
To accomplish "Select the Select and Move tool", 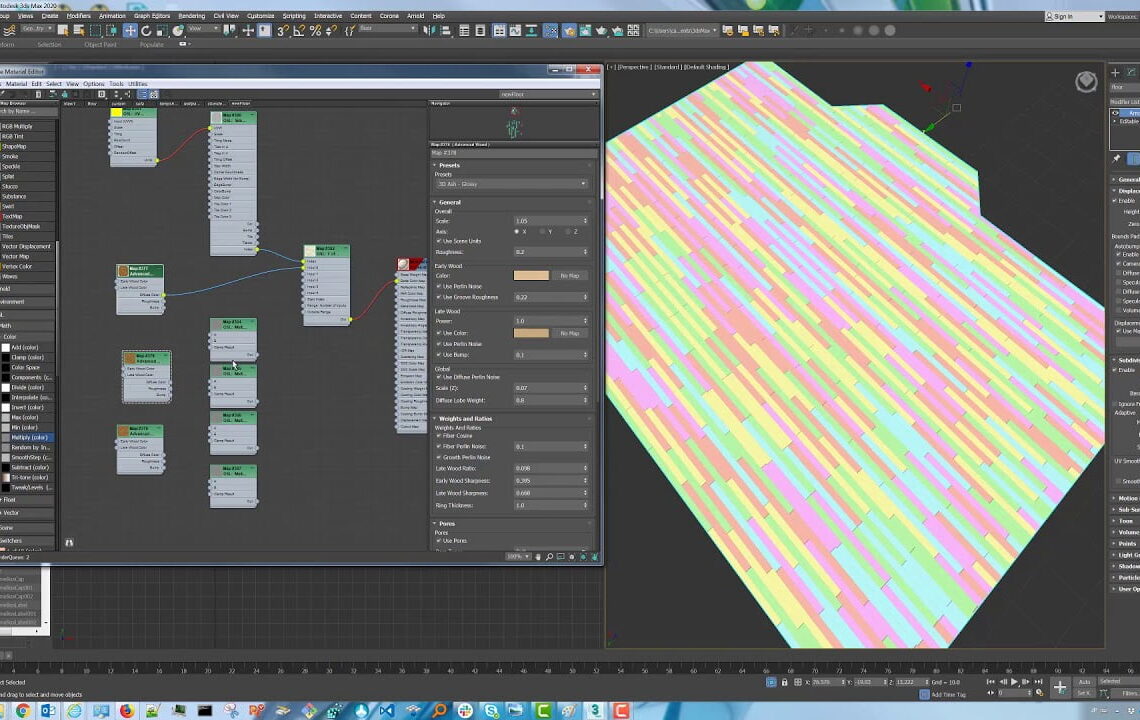I will [129, 31].
